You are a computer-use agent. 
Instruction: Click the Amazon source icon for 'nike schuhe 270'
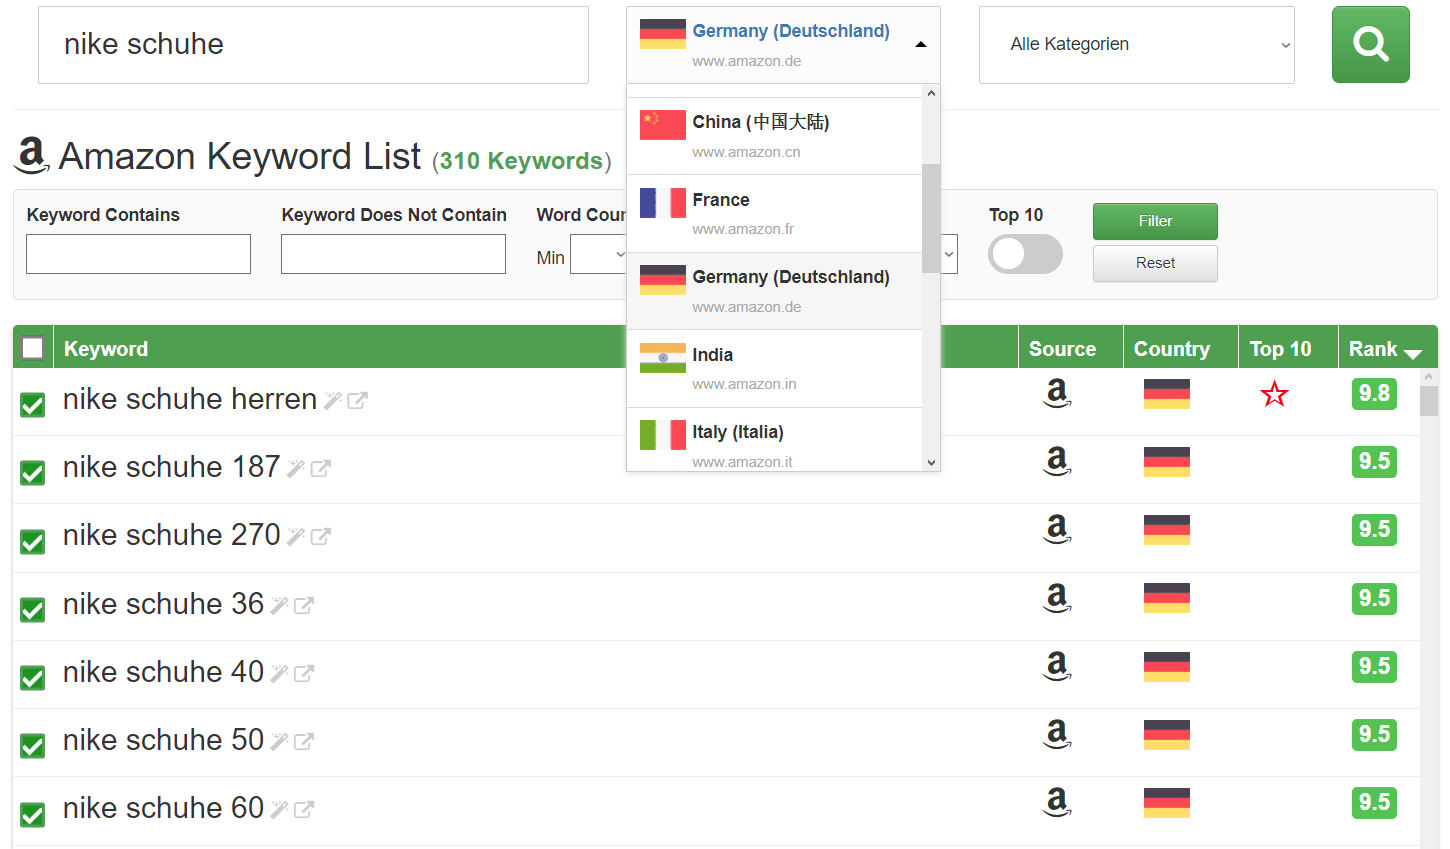[x=1057, y=530]
